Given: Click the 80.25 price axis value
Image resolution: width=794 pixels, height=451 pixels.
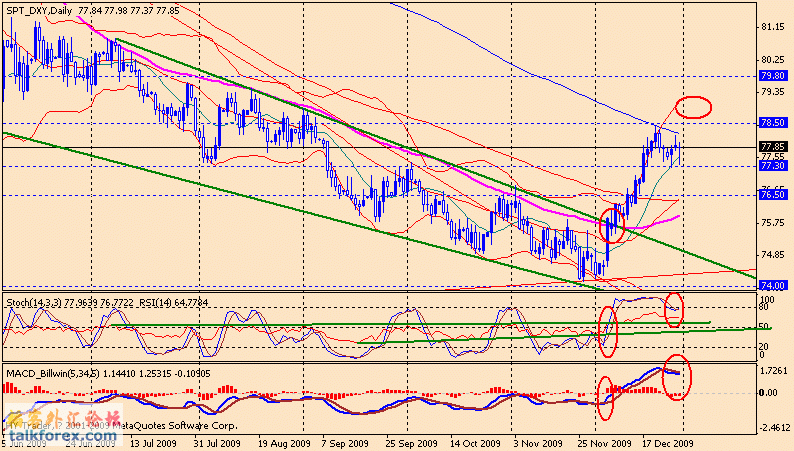Looking at the screenshot, I should point(773,60).
